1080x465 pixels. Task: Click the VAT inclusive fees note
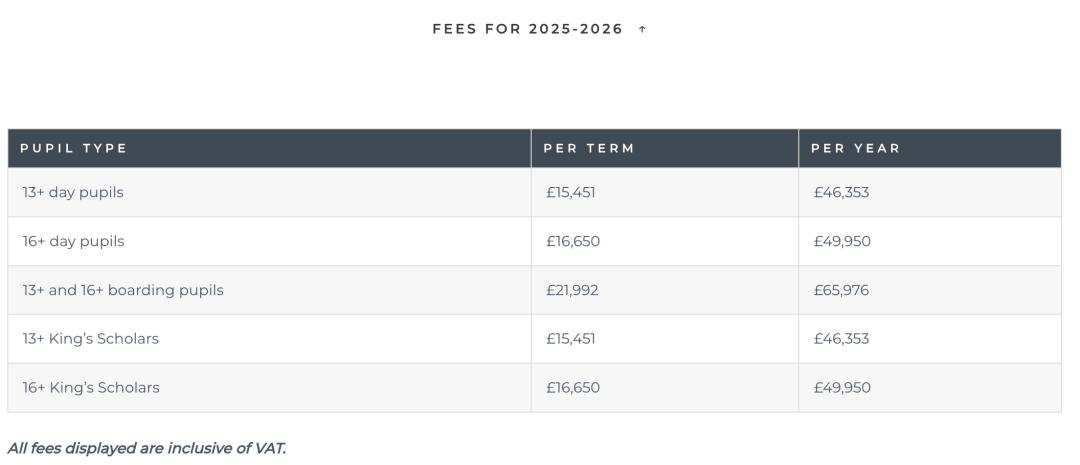tap(147, 448)
